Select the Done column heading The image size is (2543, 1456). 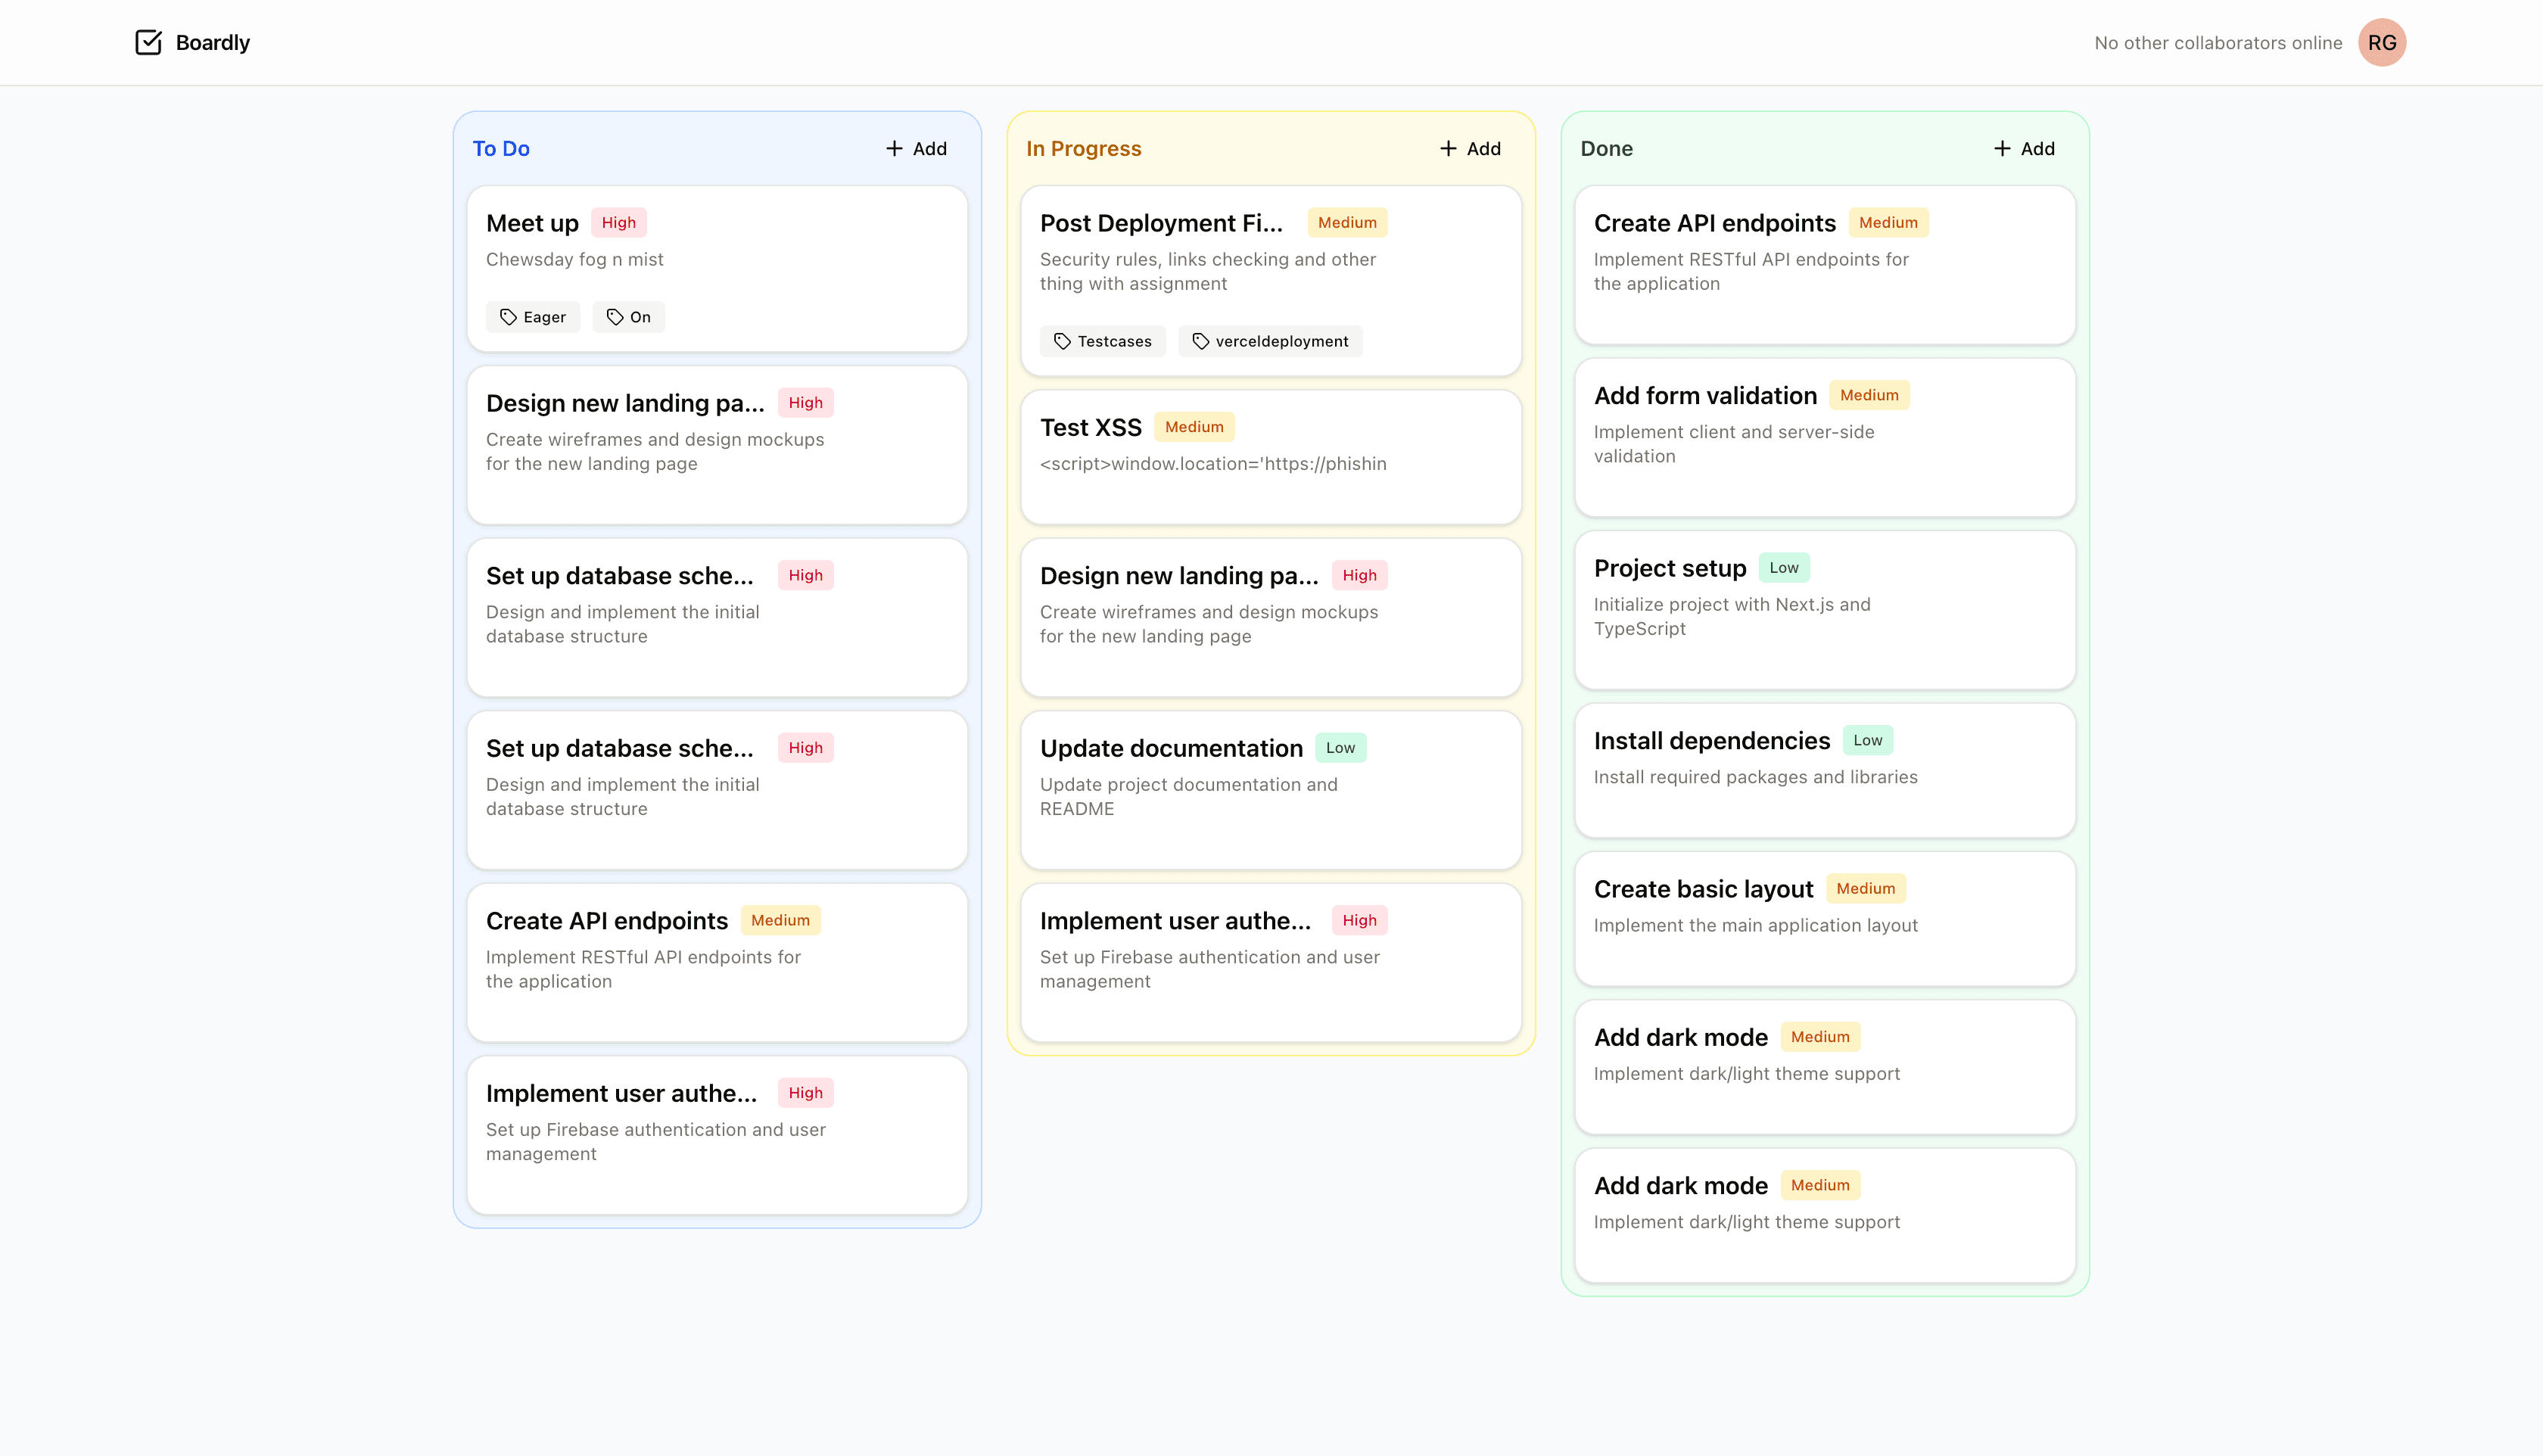tap(1606, 148)
